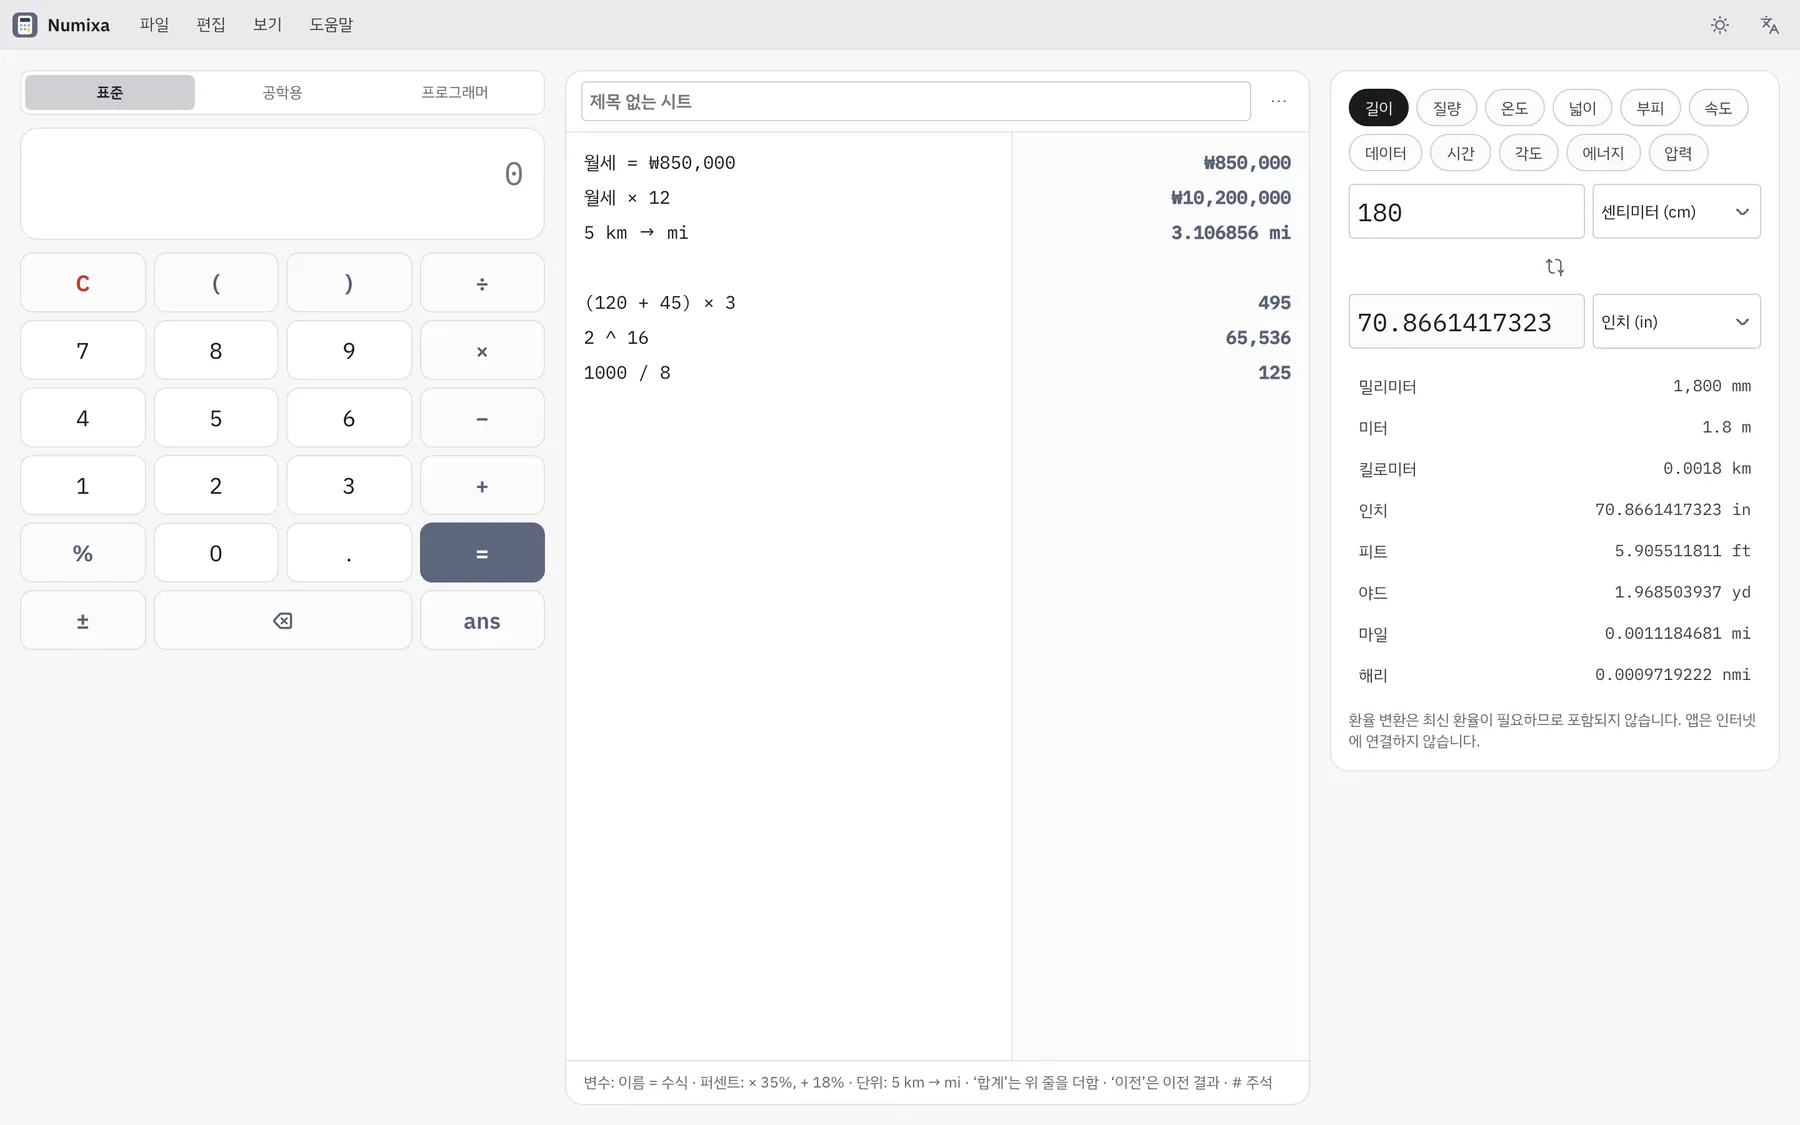Screen dimensions: 1800x1125
Task: Click the left parenthesis key
Action: pos(216,283)
